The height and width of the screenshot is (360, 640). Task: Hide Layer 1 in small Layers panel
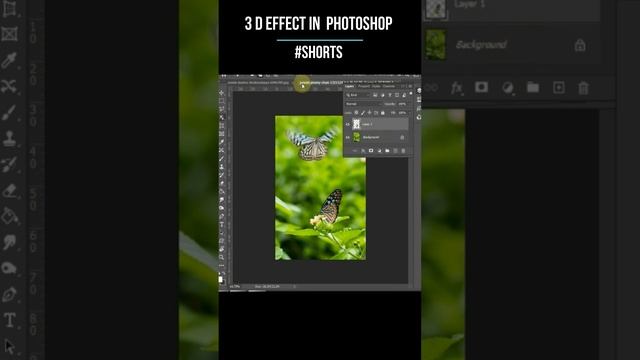click(x=347, y=124)
